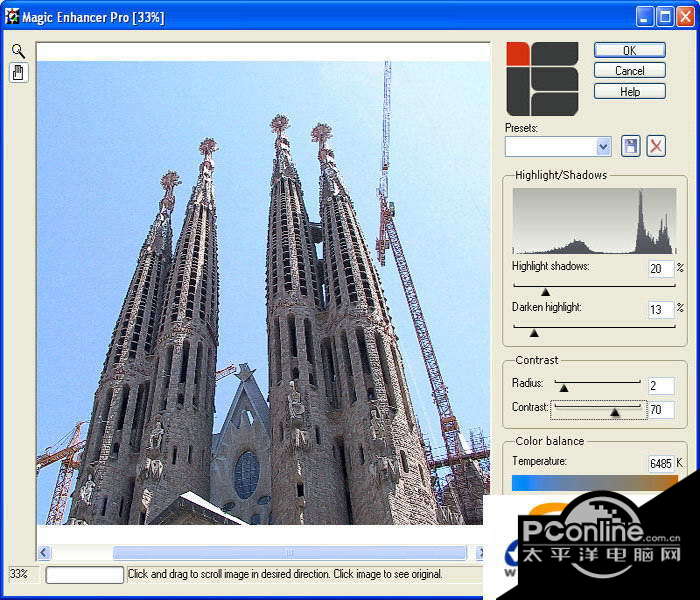The height and width of the screenshot is (600, 700).
Task: Click the save preset floppy icon
Action: pos(630,146)
